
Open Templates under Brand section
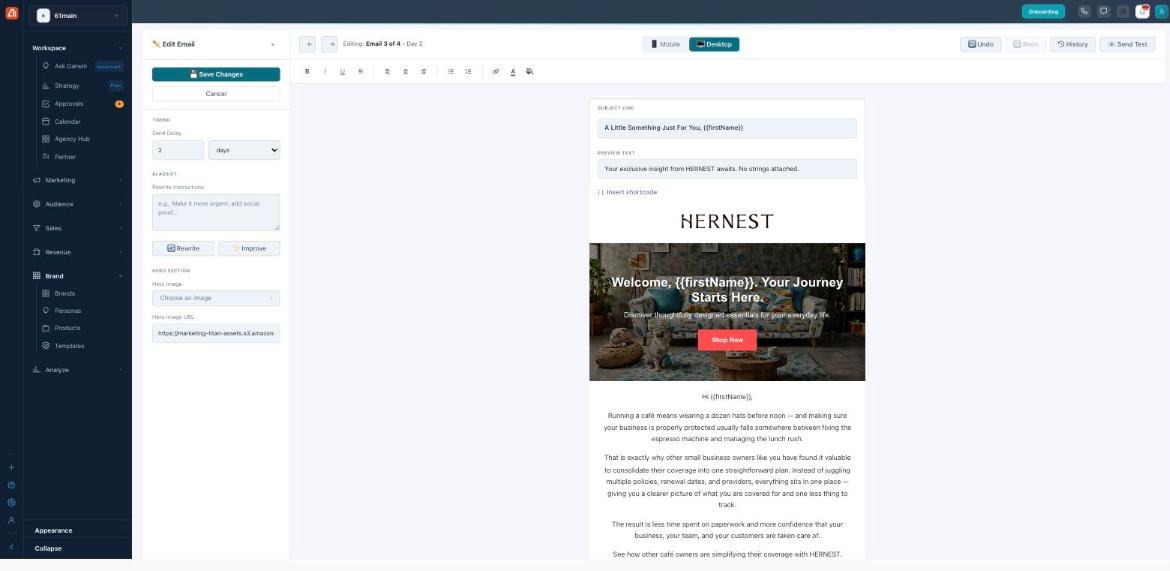[82, 346]
